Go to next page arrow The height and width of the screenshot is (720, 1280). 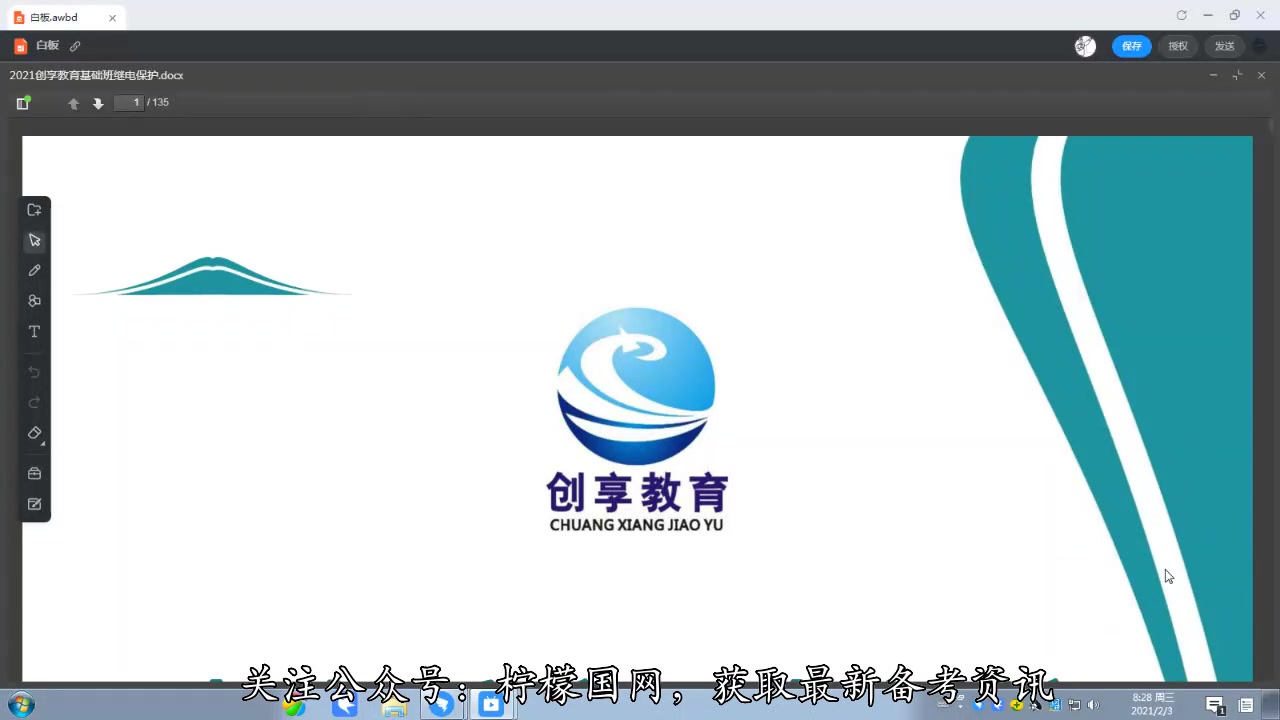click(98, 103)
